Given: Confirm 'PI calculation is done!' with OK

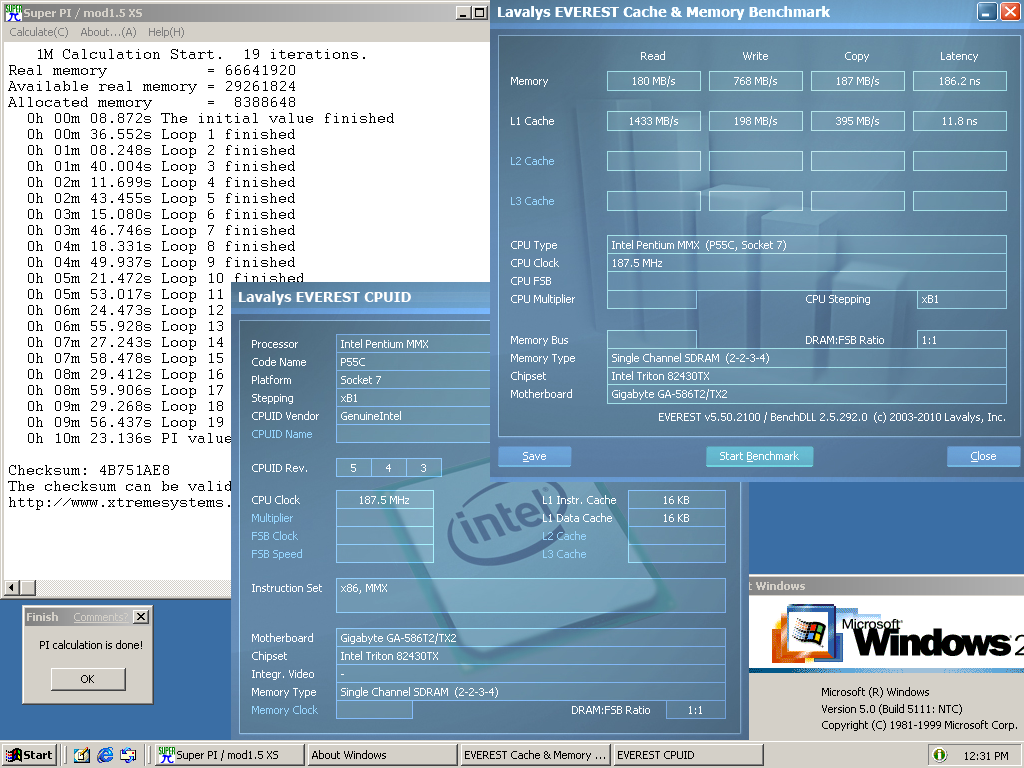Looking at the screenshot, I should point(88,679).
